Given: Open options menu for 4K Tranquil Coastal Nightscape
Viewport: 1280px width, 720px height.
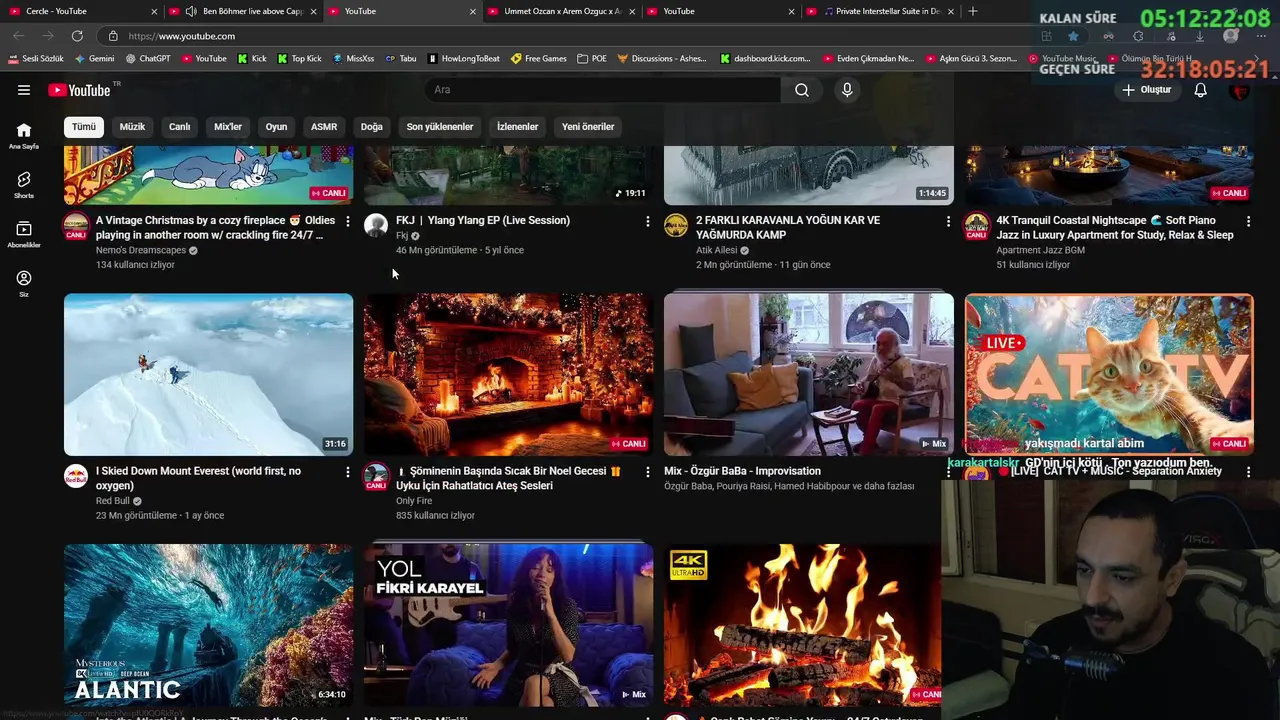Looking at the screenshot, I should tap(1248, 221).
